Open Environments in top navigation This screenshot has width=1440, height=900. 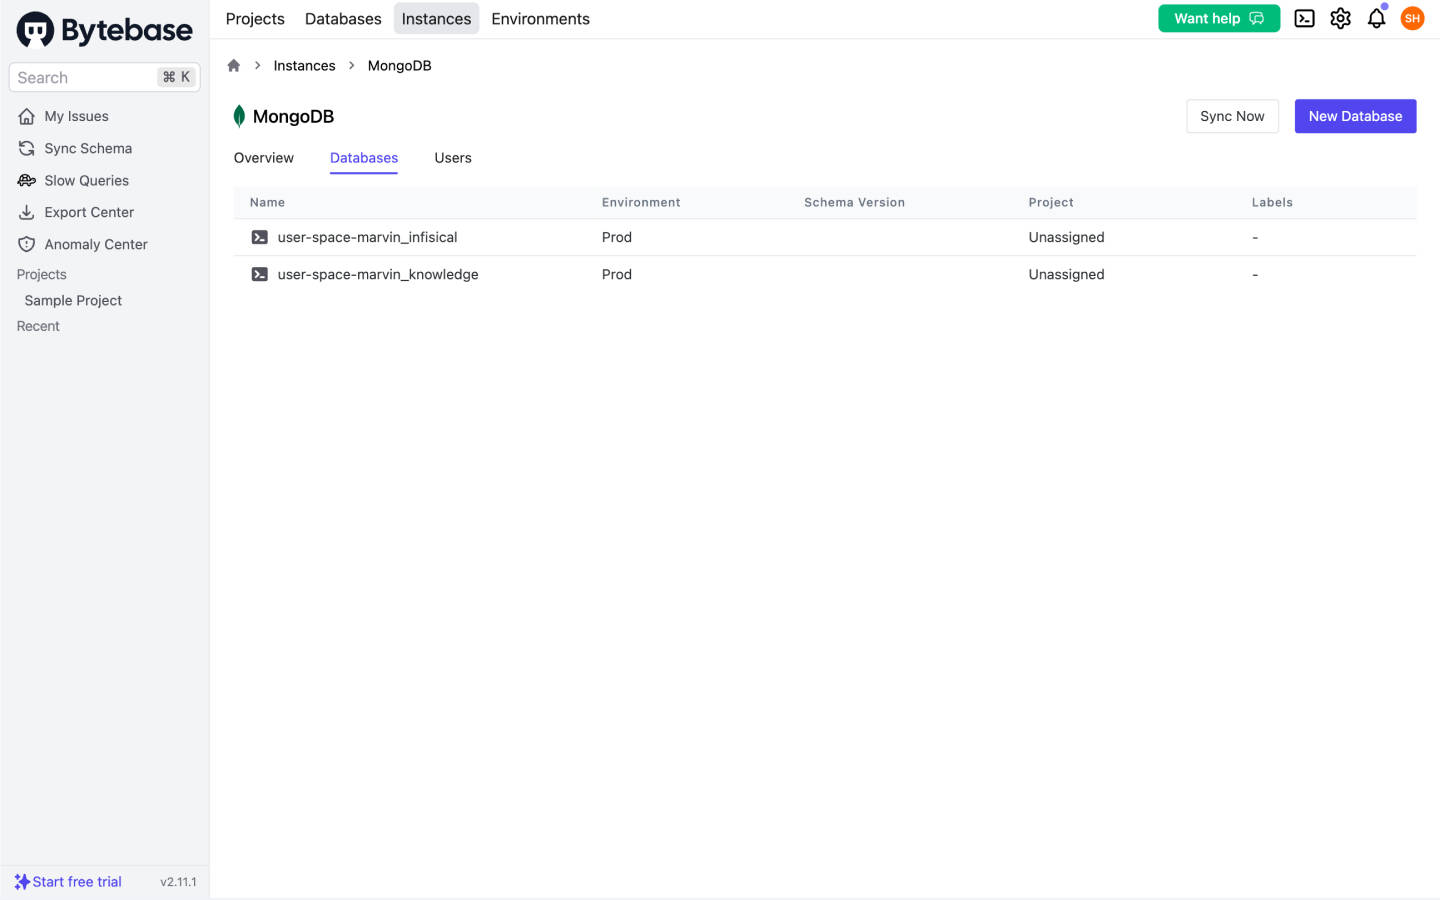click(x=540, y=19)
